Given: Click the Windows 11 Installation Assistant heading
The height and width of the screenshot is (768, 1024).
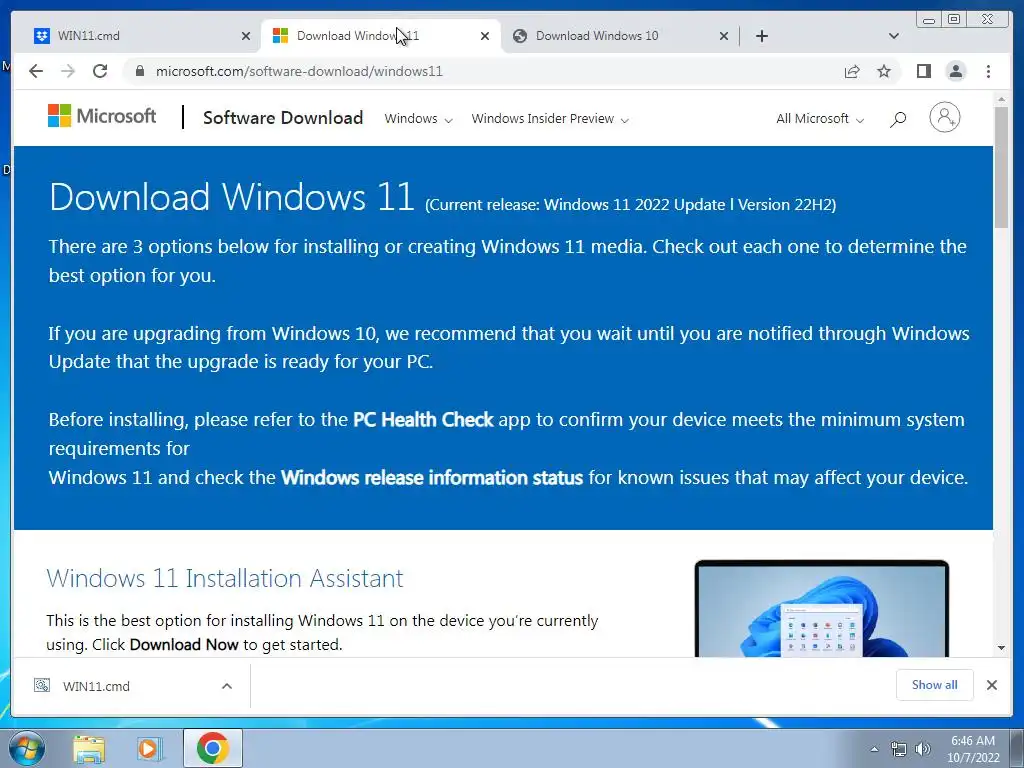Looking at the screenshot, I should tap(225, 579).
